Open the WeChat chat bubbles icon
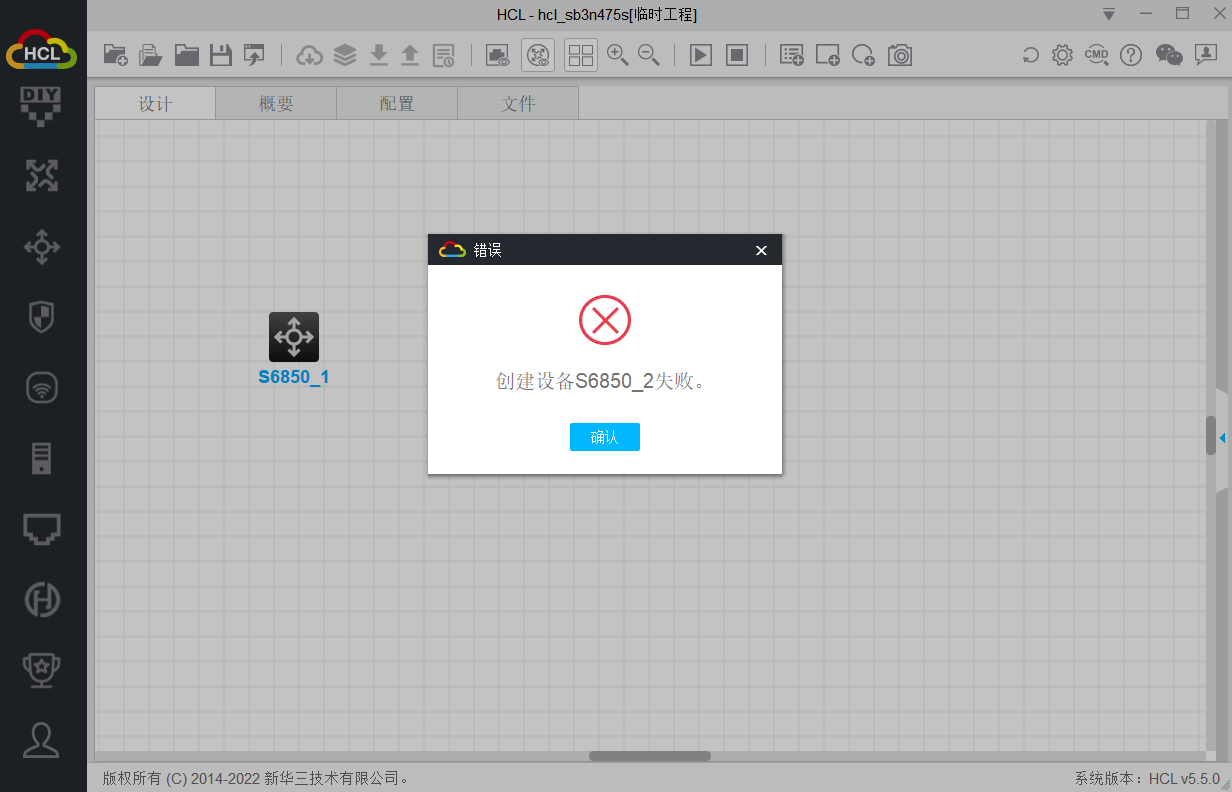This screenshot has width=1232, height=792. coord(1169,55)
